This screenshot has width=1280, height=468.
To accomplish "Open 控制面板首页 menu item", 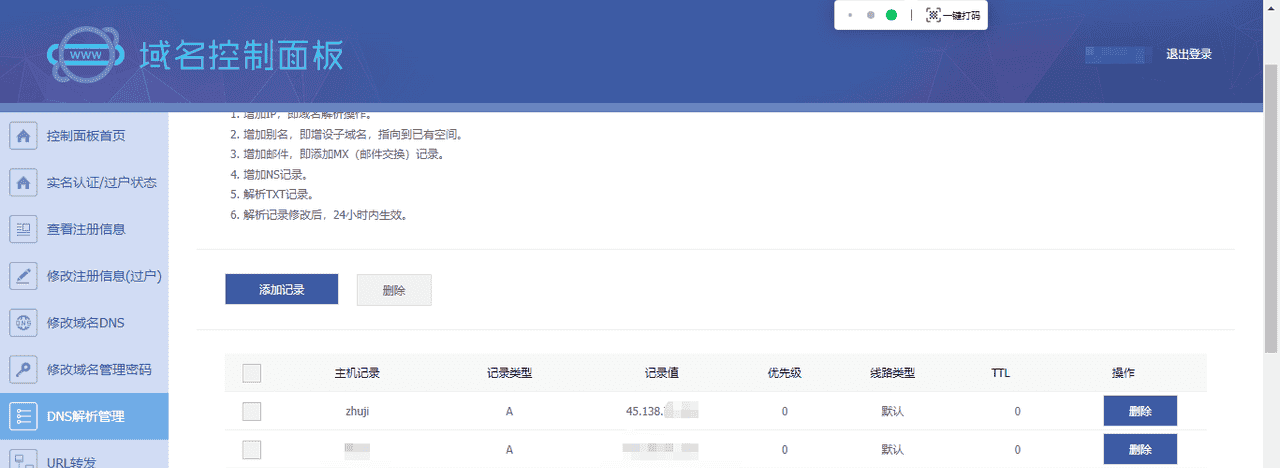I will point(84,135).
